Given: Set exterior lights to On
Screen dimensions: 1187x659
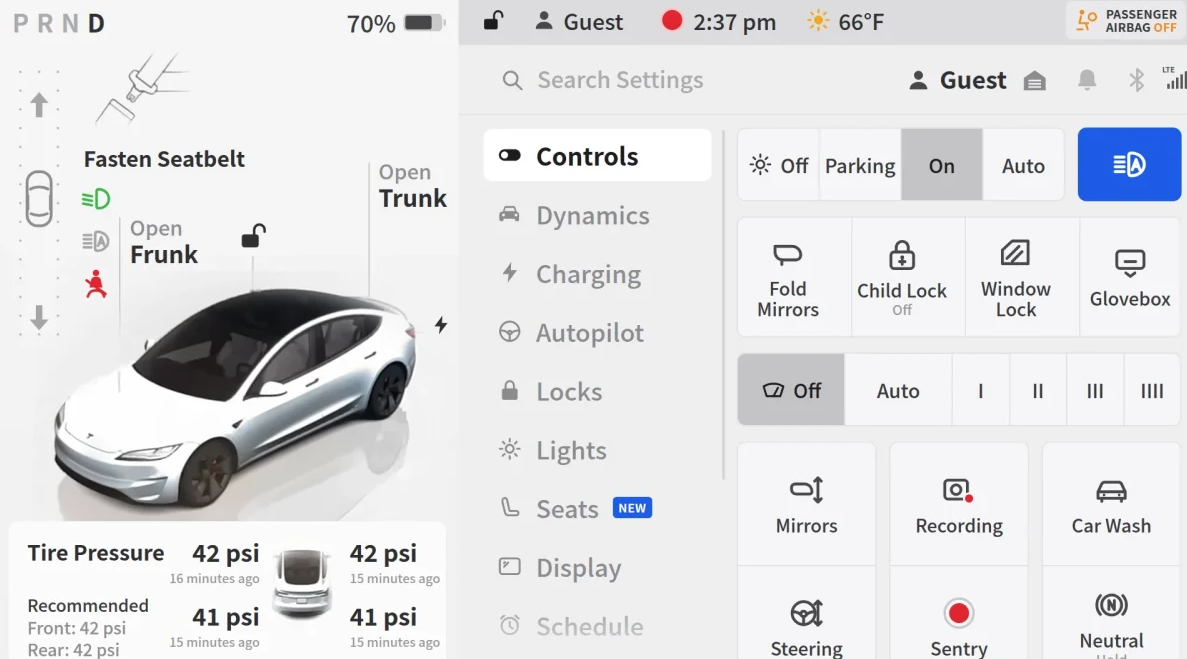Looking at the screenshot, I should coord(942,165).
